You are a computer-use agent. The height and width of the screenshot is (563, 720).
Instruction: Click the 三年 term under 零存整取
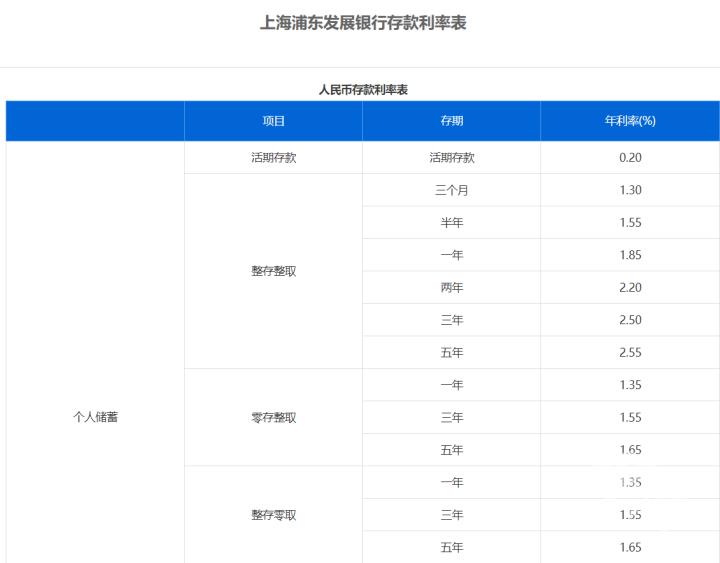point(451,417)
